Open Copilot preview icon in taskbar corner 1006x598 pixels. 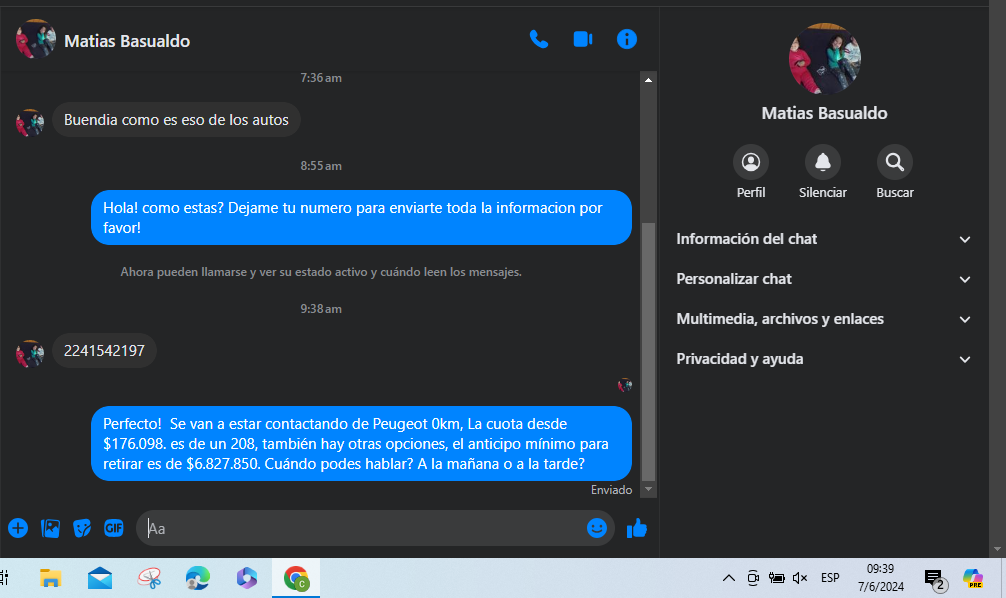(973, 578)
